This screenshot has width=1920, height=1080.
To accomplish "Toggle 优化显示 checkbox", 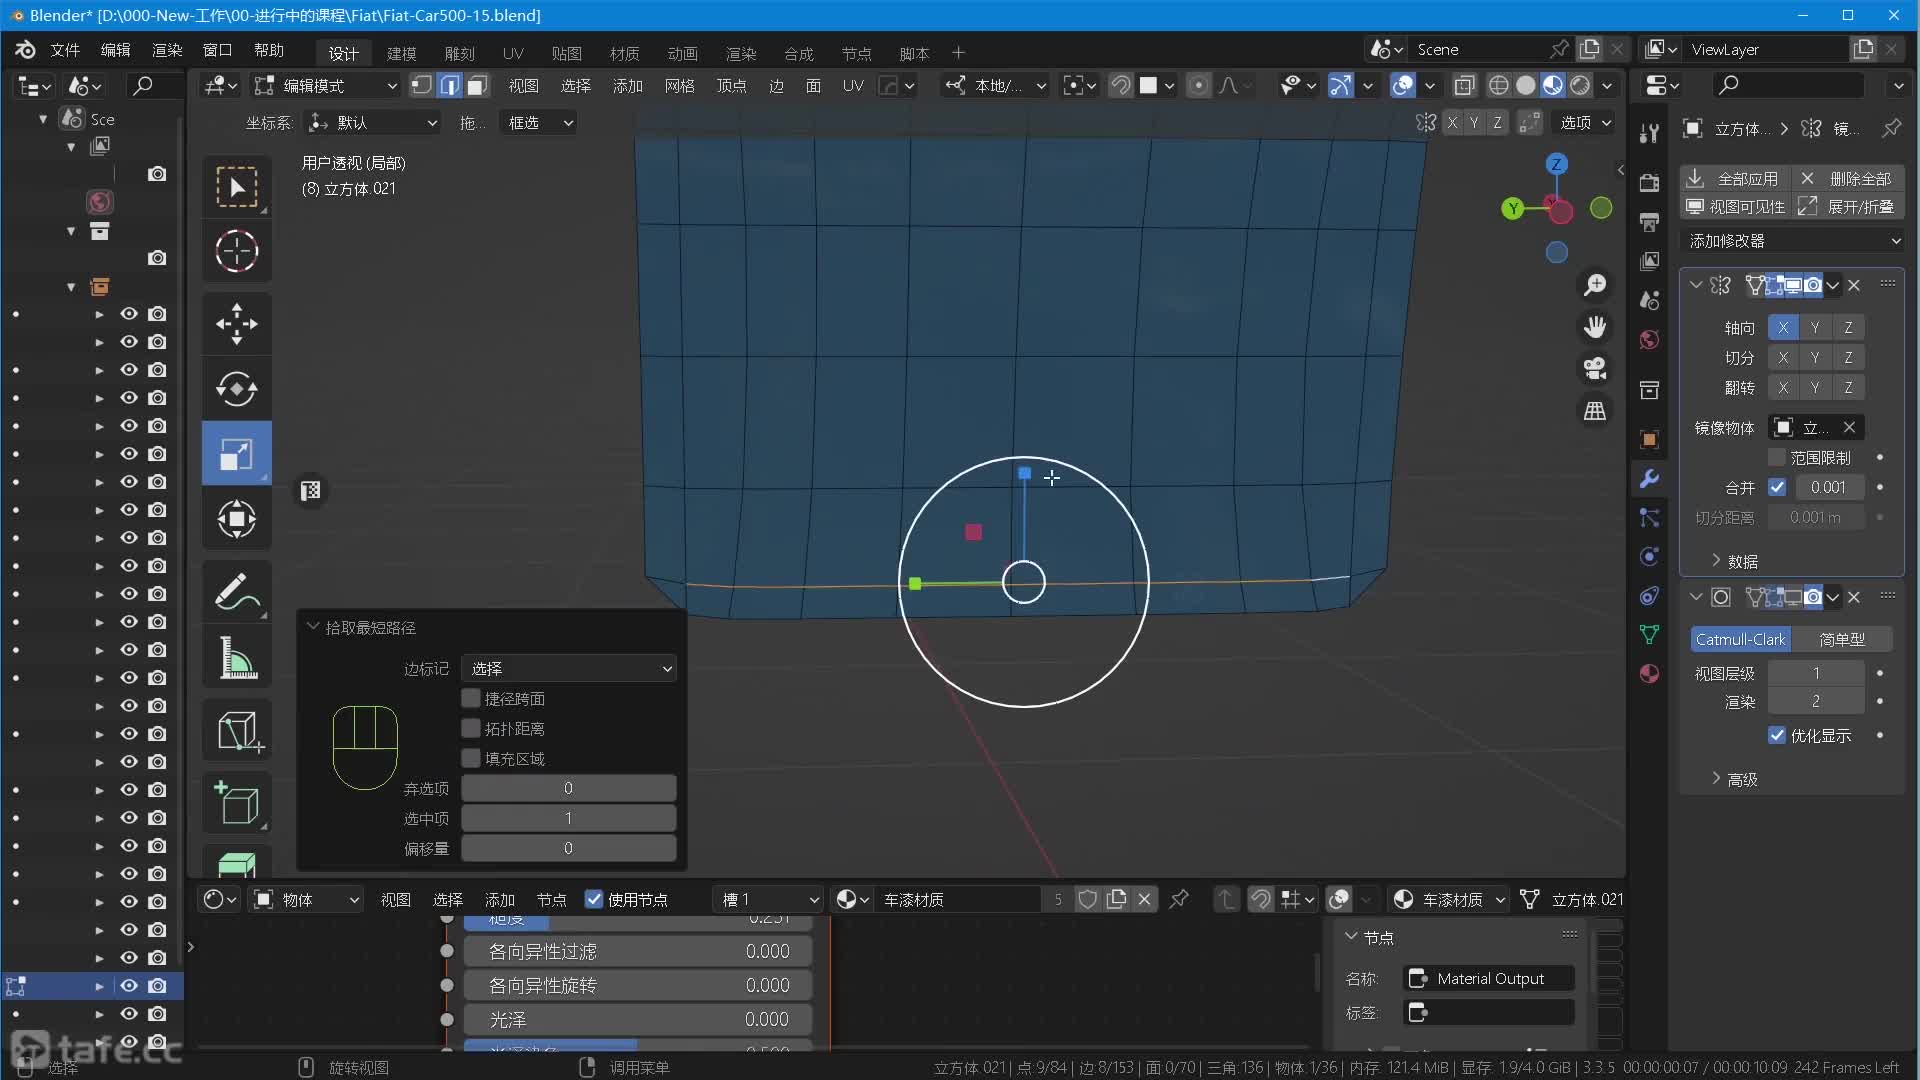I will (1777, 735).
